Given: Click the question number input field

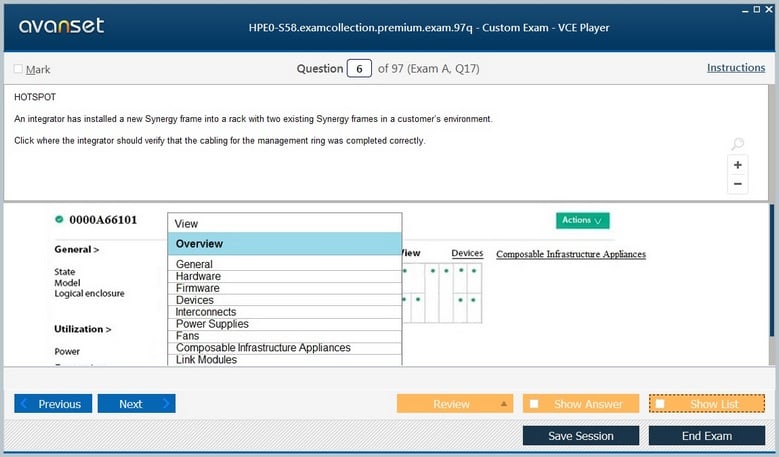Looking at the screenshot, I should 359,69.
